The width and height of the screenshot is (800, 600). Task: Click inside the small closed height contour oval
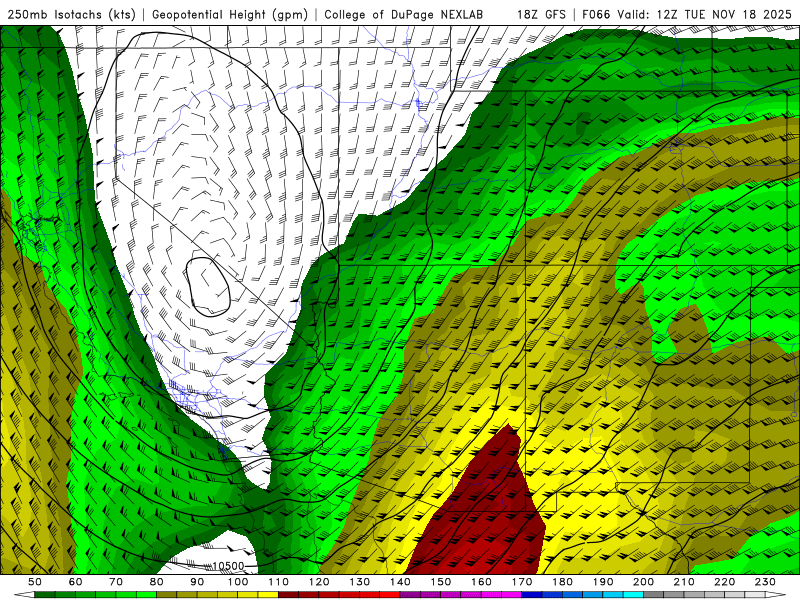(x=208, y=287)
